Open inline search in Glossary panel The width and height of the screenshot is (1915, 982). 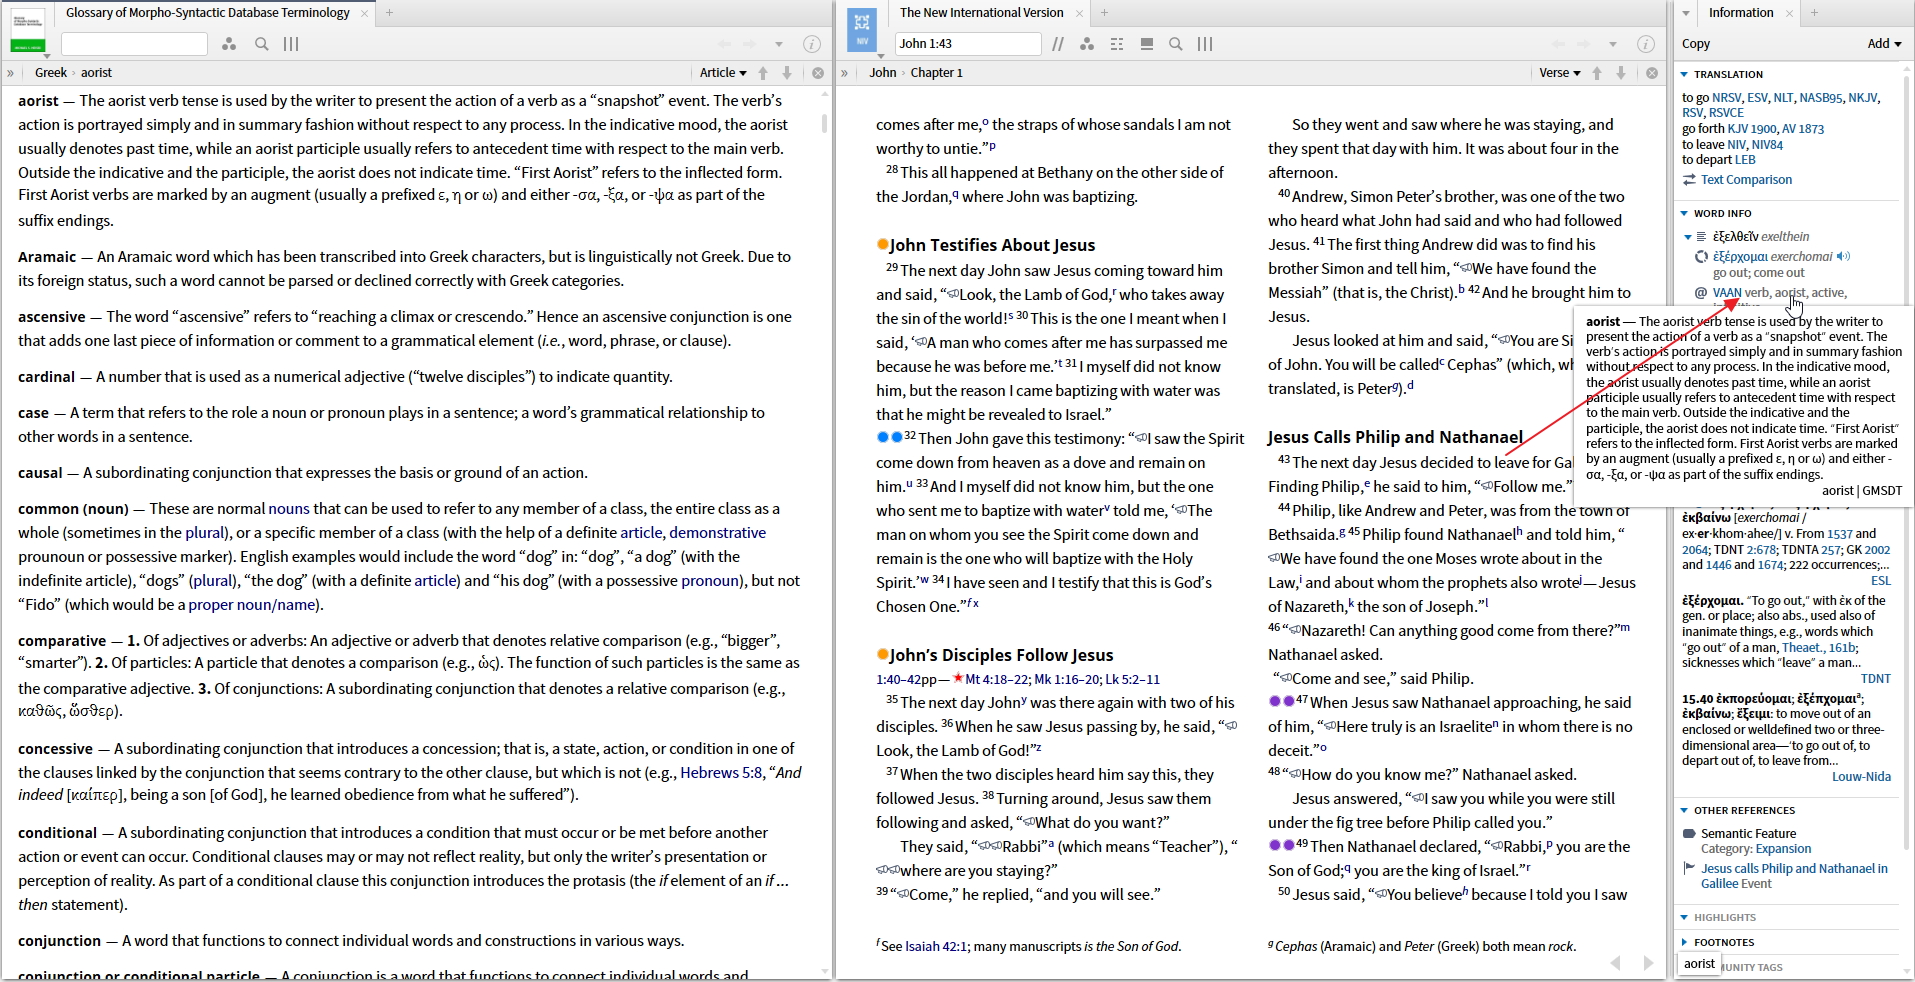(261, 44)
